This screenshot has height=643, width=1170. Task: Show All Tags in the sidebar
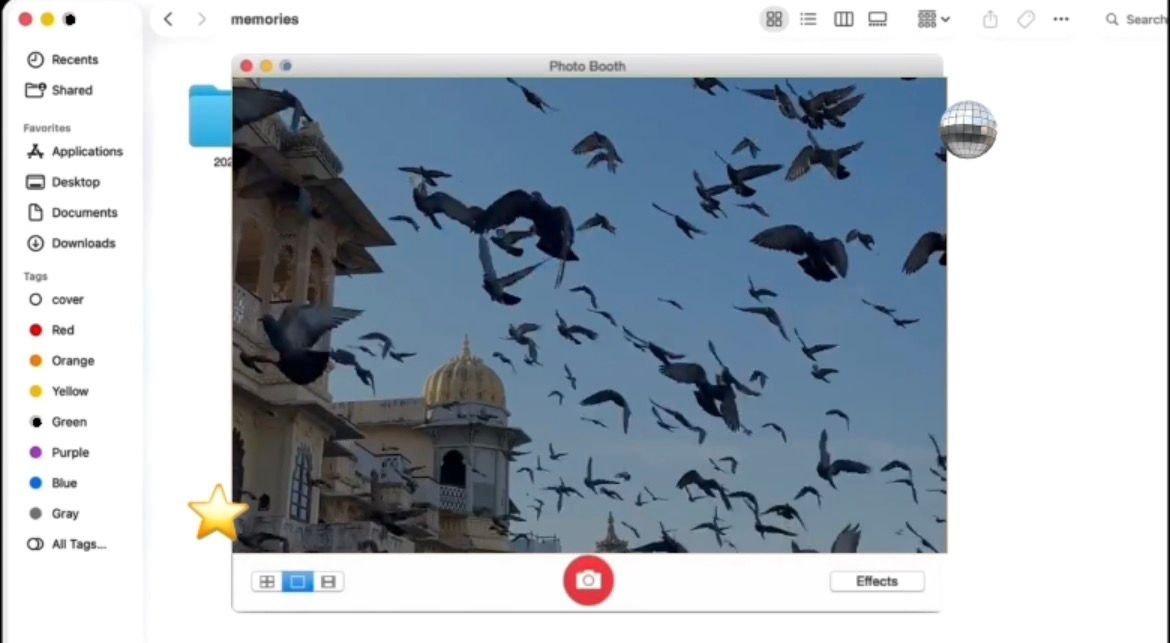(x=78, y=544)
